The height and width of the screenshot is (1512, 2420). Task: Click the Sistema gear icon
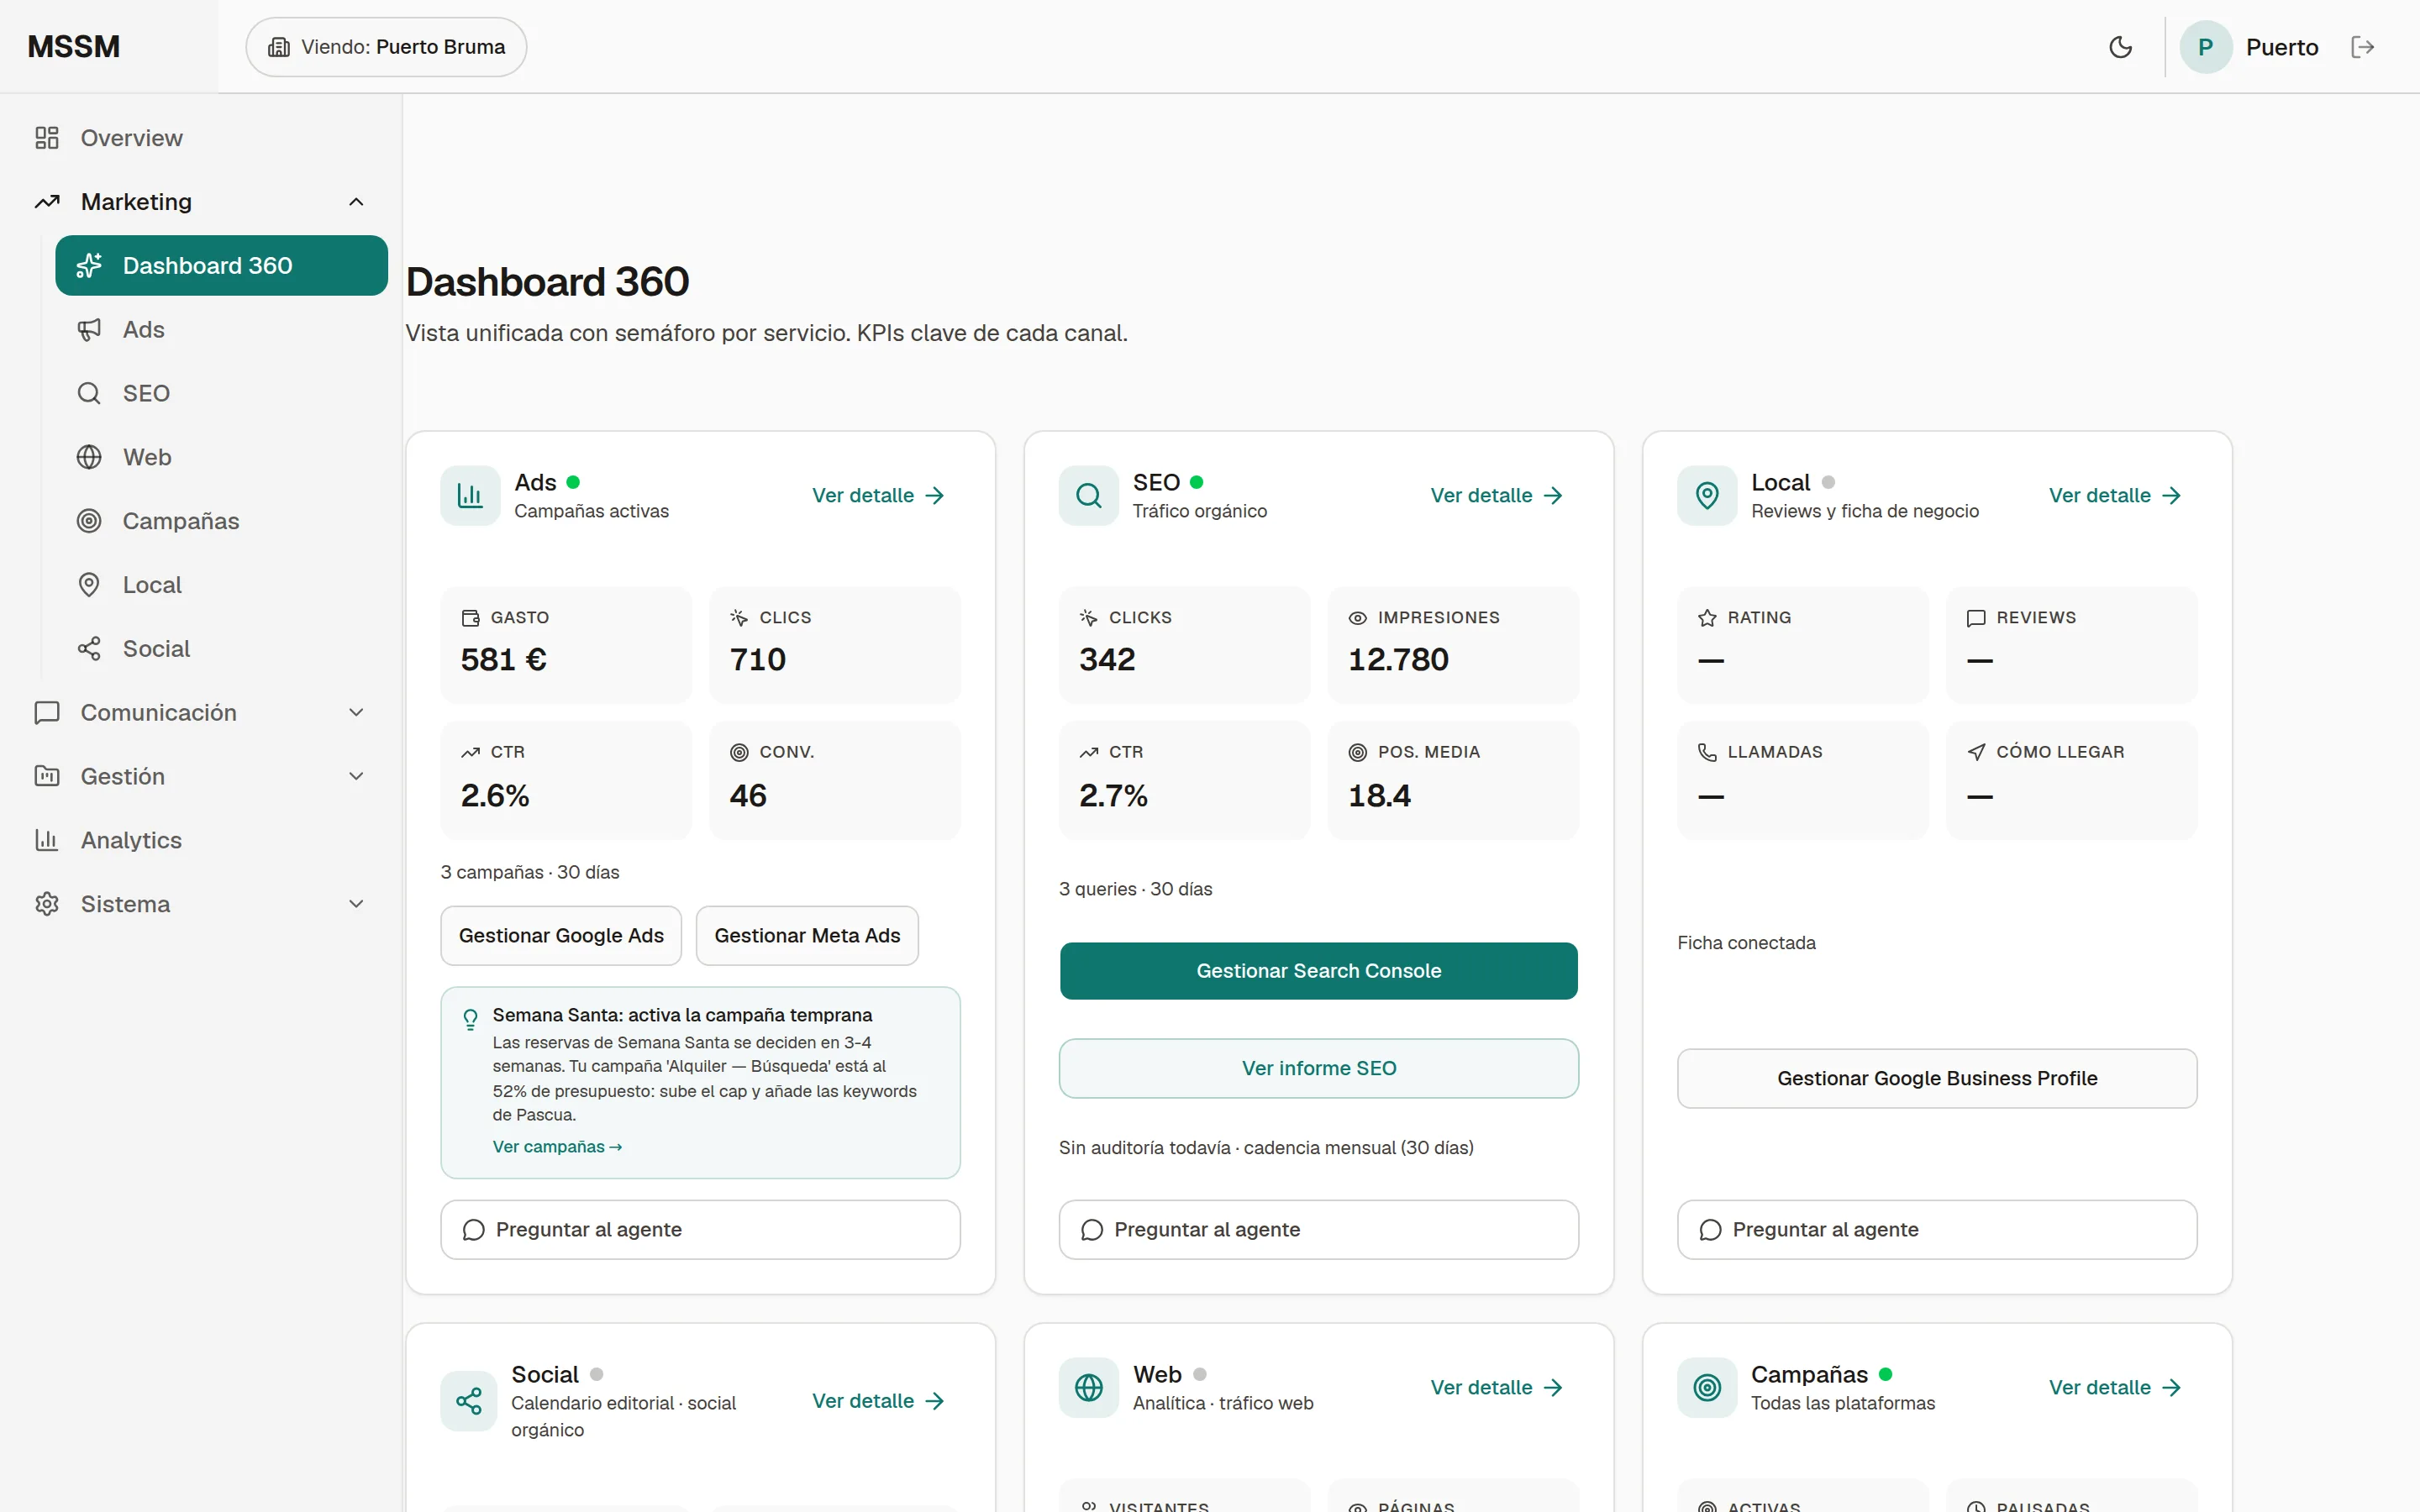[x=47, y=904]
